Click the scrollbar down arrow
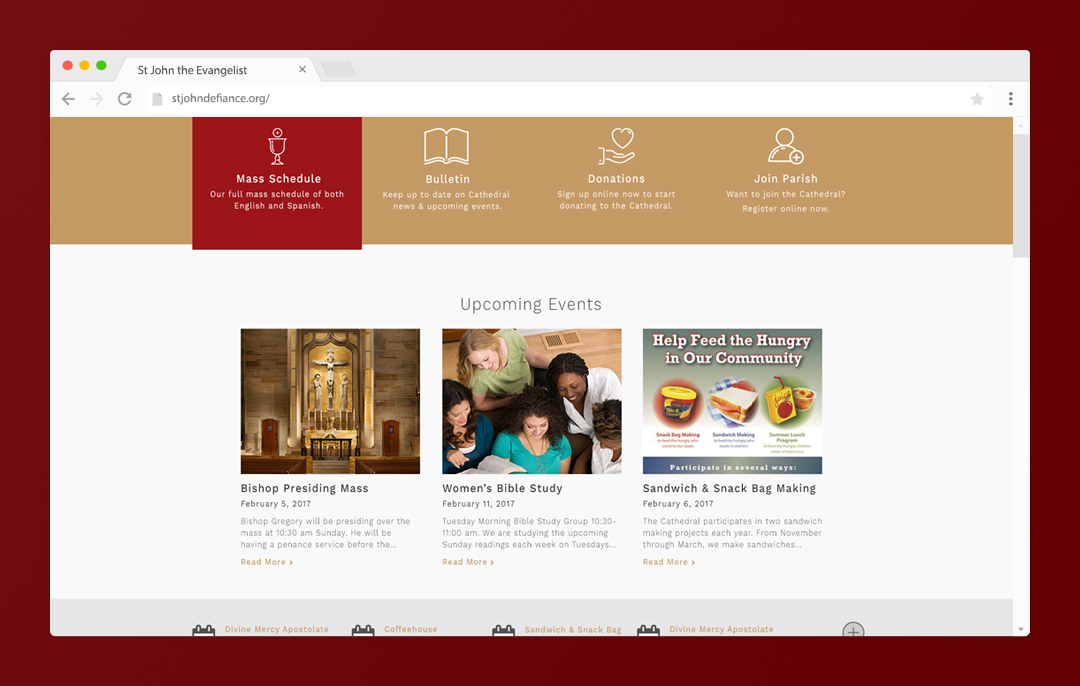 coord(1021,630)
